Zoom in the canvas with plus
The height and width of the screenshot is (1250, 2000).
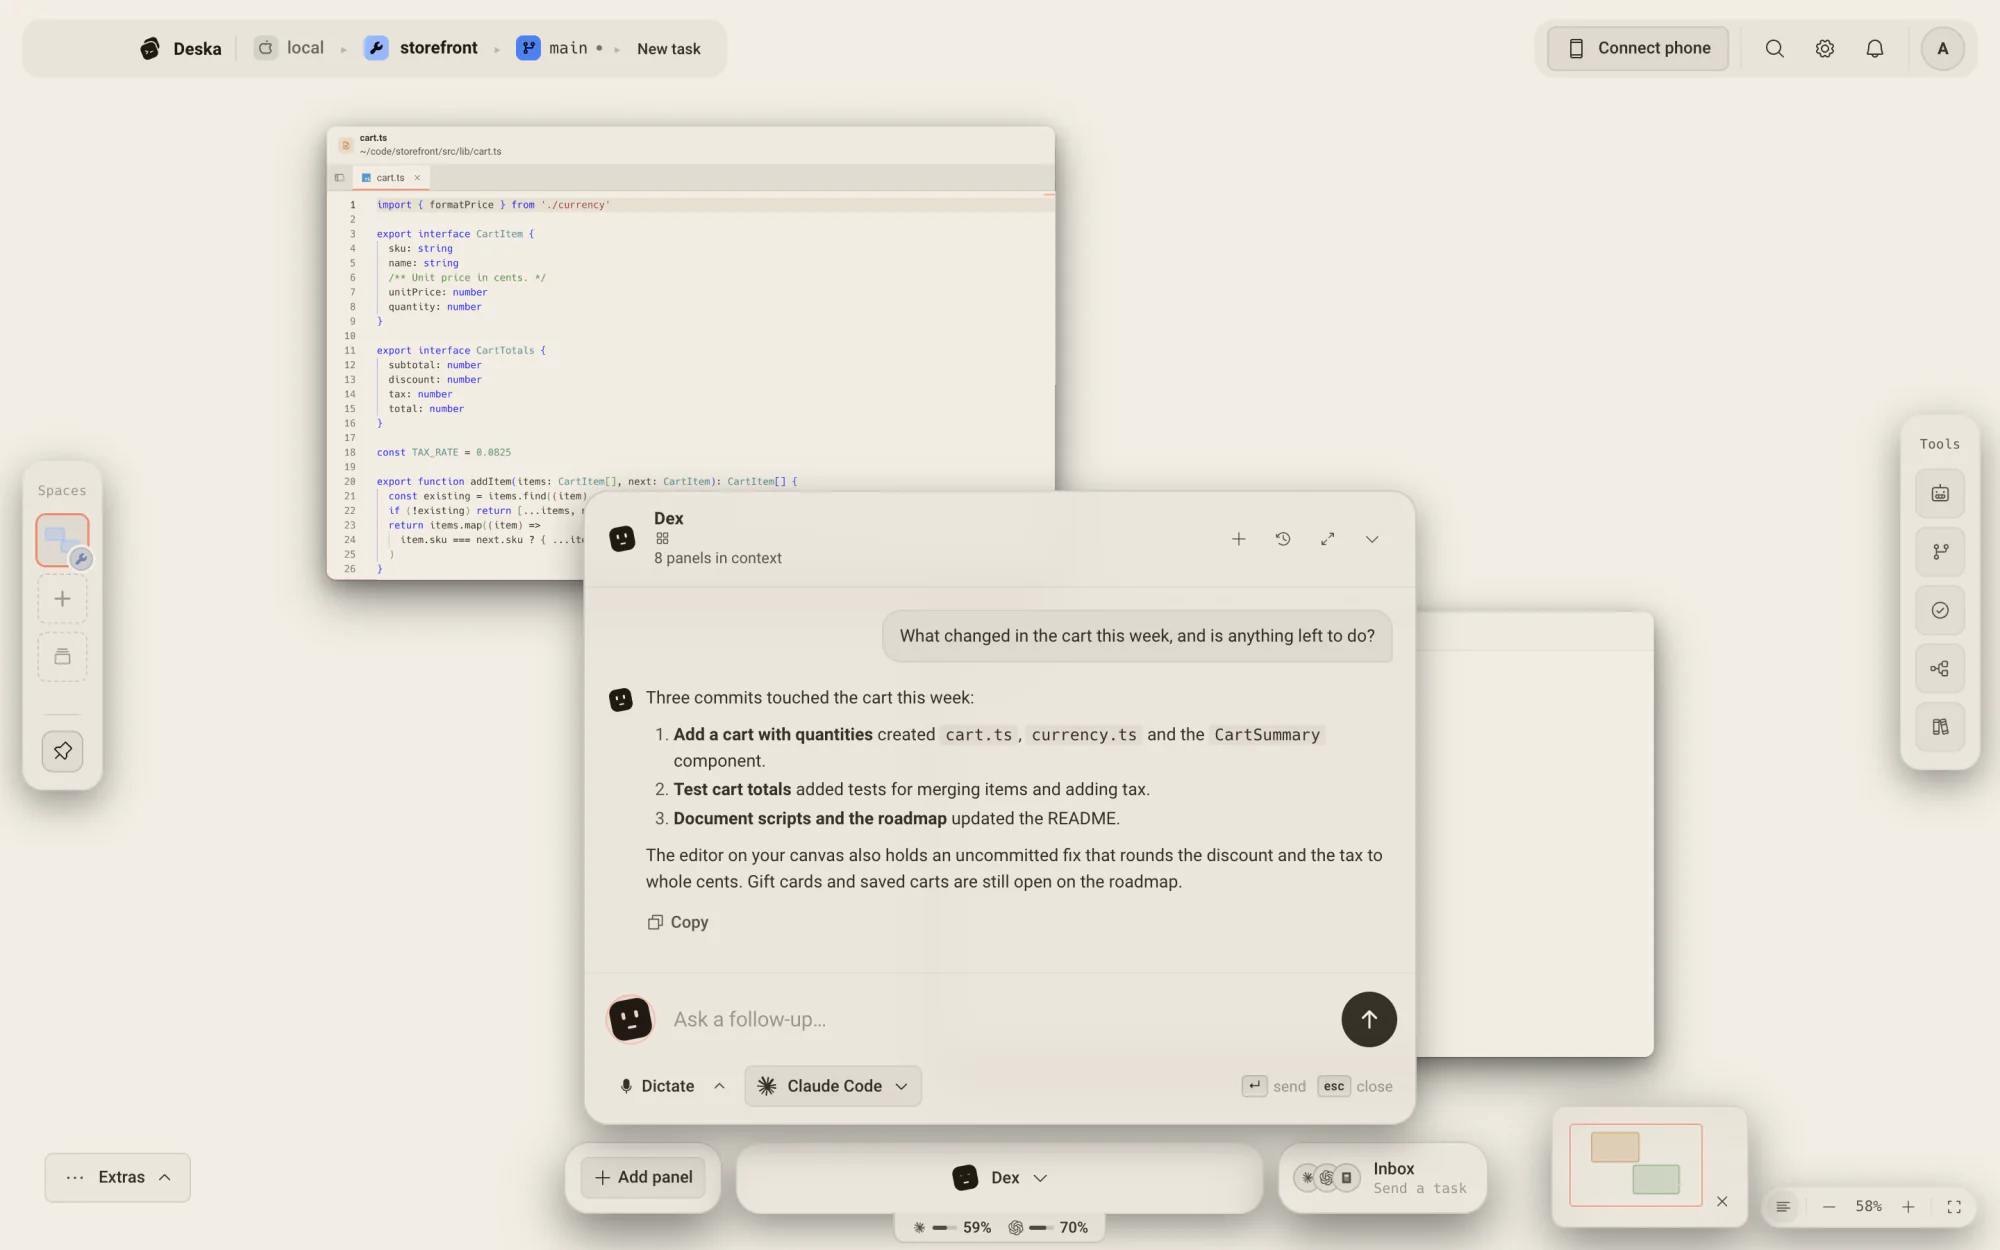click(1908, 1207)
